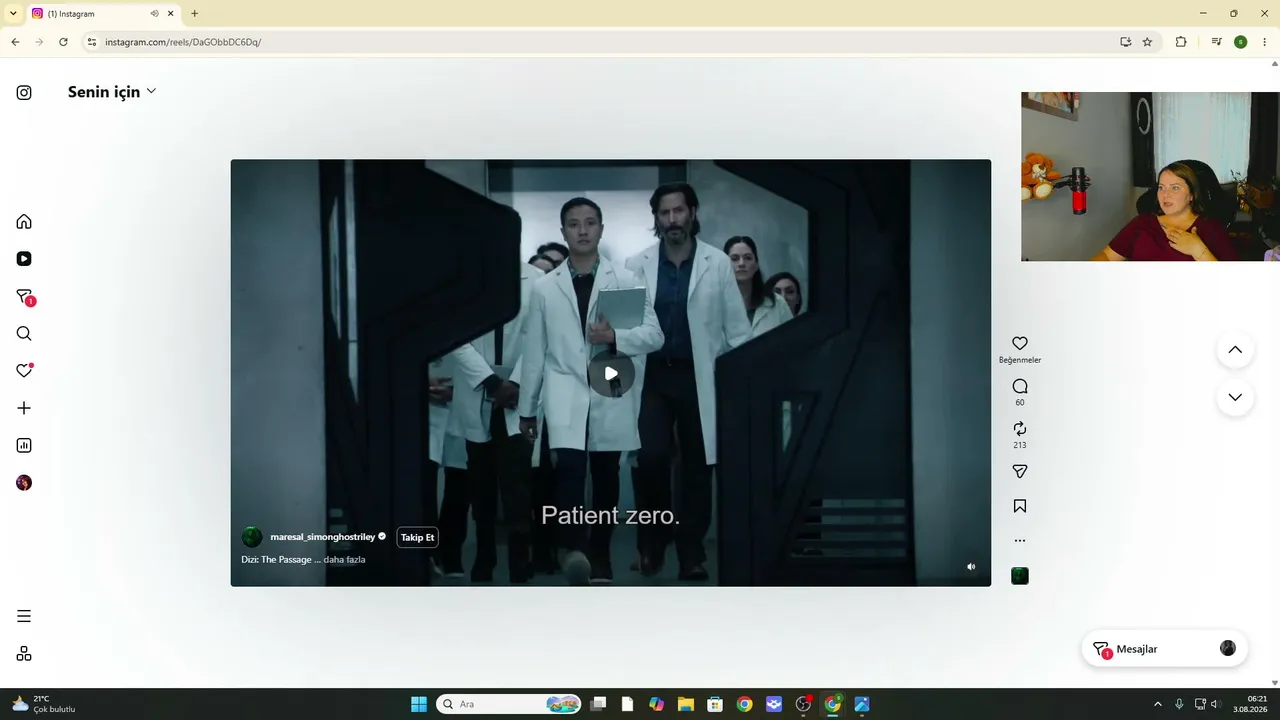Viewport: 1280px width, 720px height.
Task: Open the Reels section icon
Action: (24, 259)
